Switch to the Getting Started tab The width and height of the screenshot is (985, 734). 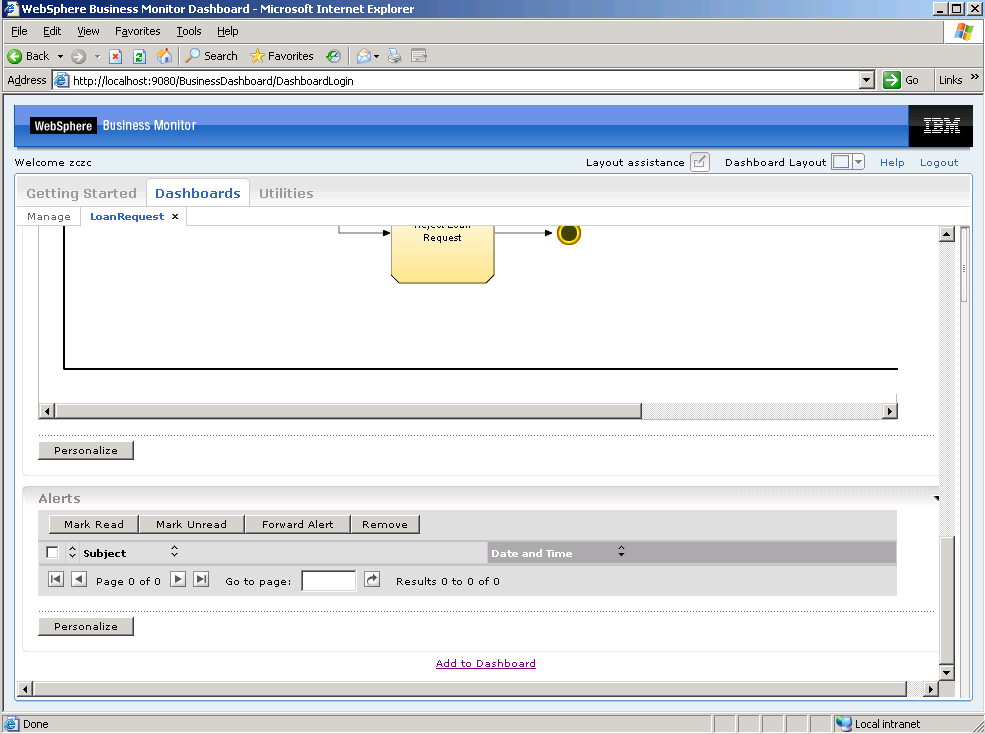(x=81, y=193)
